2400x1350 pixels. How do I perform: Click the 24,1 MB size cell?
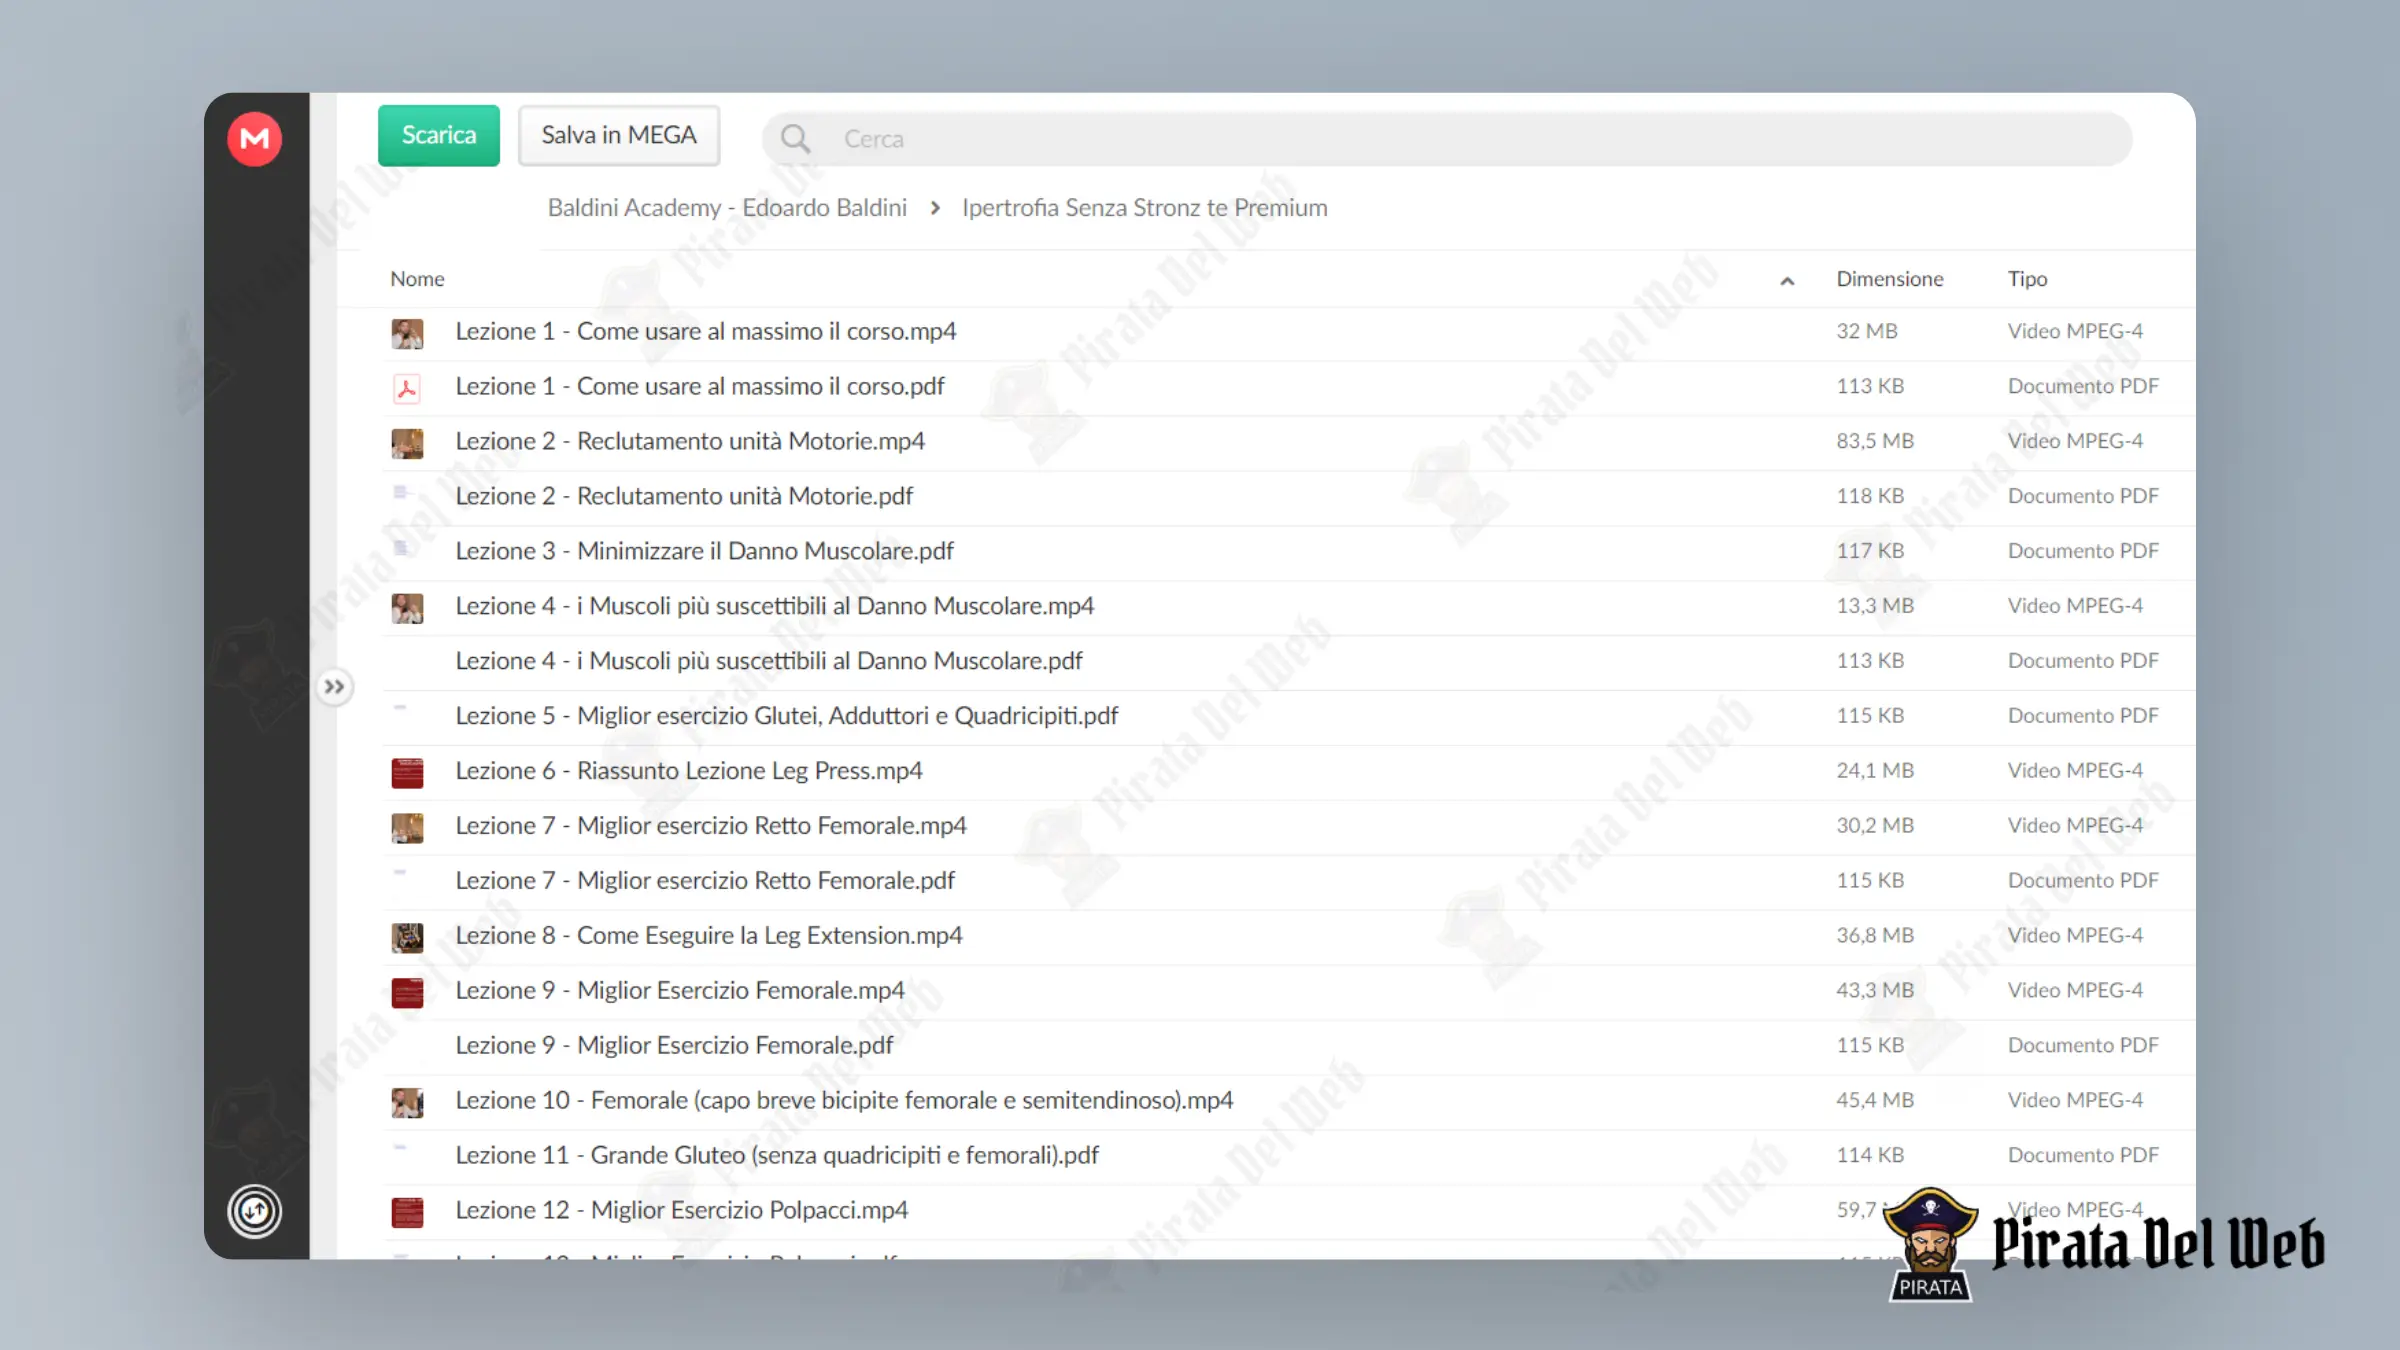click(1874, 771)
